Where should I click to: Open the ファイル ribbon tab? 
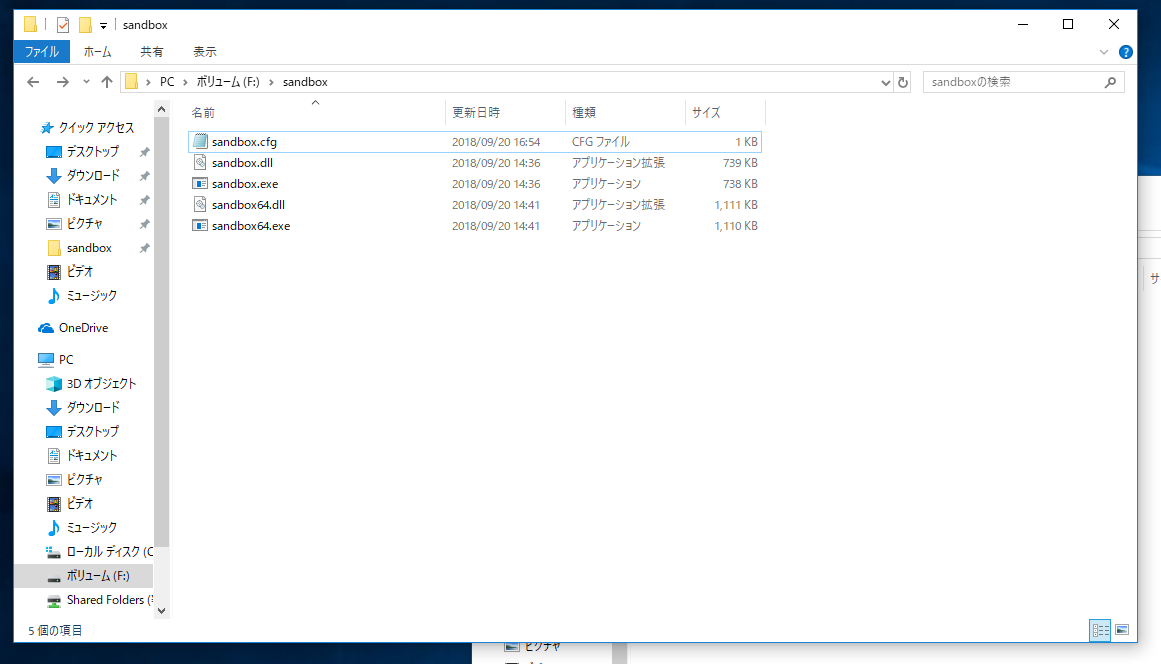pyautogui.click(x=41, y=52)
